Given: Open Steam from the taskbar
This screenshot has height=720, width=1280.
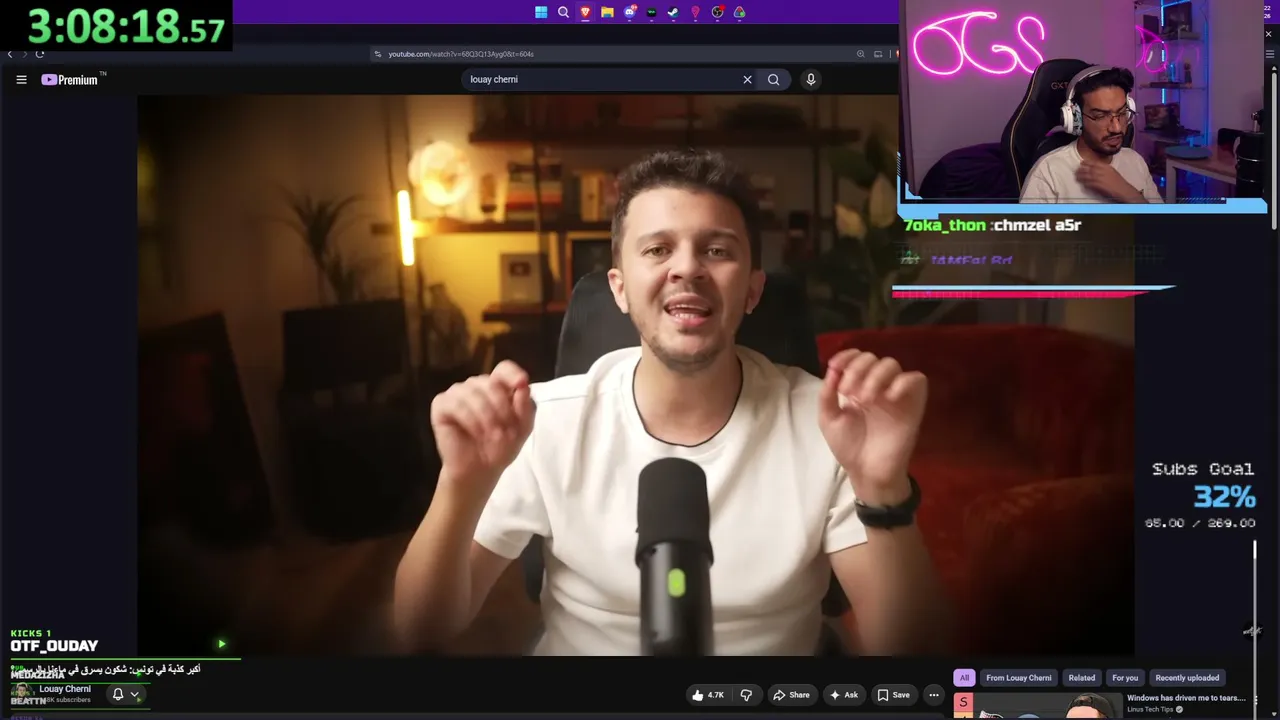Looking at the screenshot, I should [x=673, y=12].
